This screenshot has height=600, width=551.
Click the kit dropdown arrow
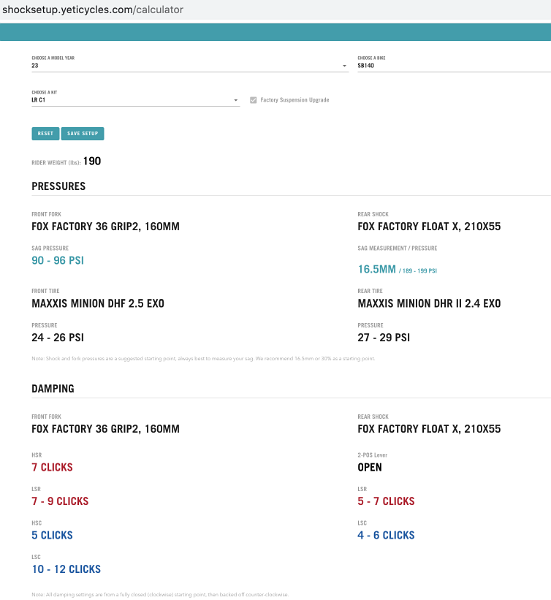[236, 100]
